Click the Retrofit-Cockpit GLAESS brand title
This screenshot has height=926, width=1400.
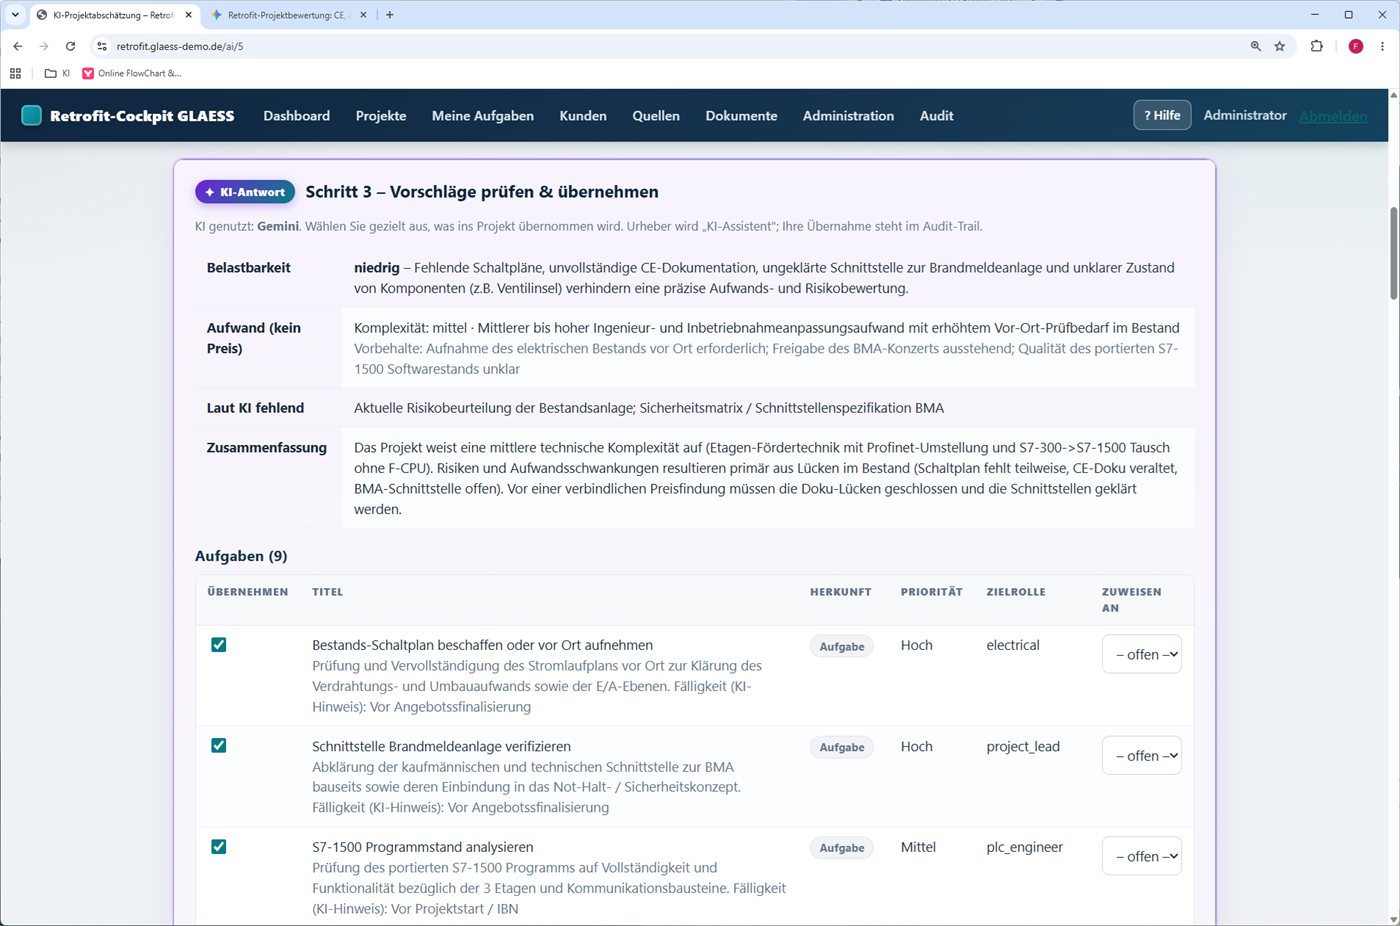(x=142, y=116)
